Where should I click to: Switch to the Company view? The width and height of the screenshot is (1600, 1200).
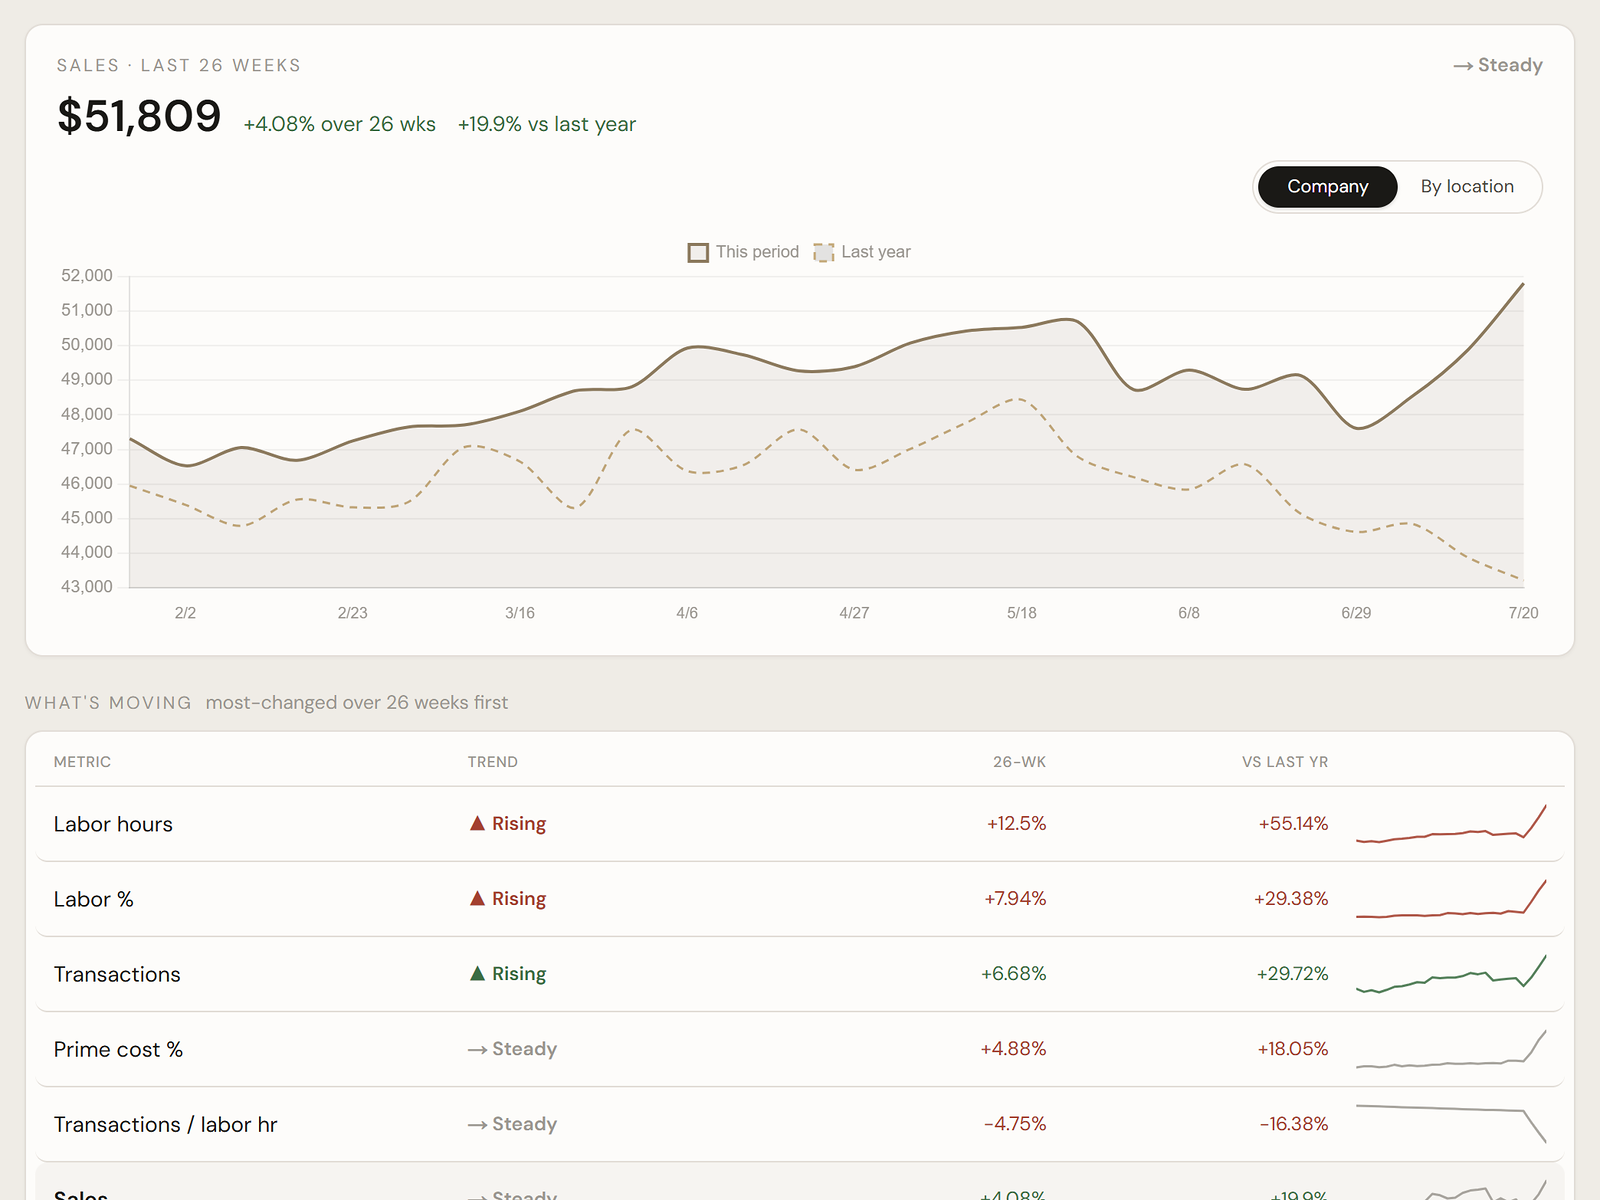(1327, 187)
